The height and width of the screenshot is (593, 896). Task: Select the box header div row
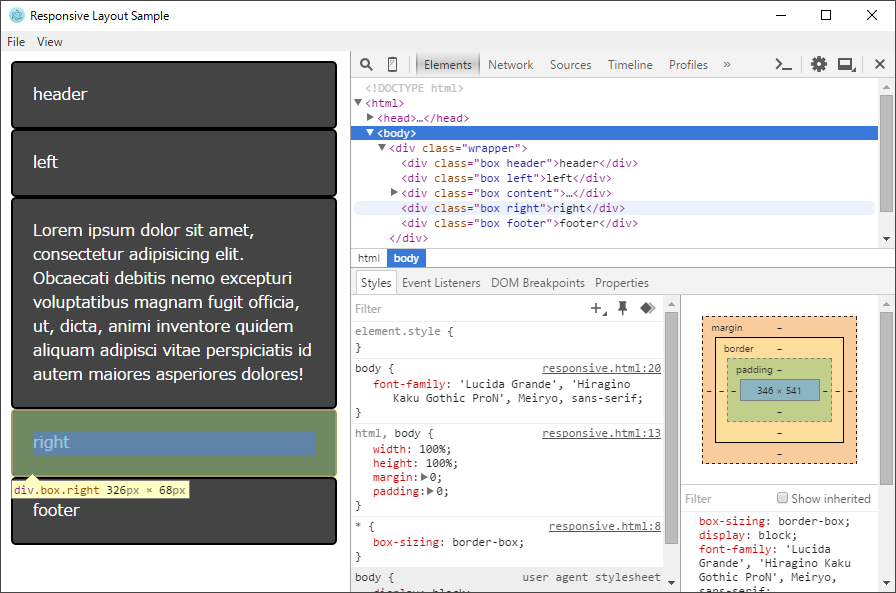pyautogui.click(x=519, y=163)
